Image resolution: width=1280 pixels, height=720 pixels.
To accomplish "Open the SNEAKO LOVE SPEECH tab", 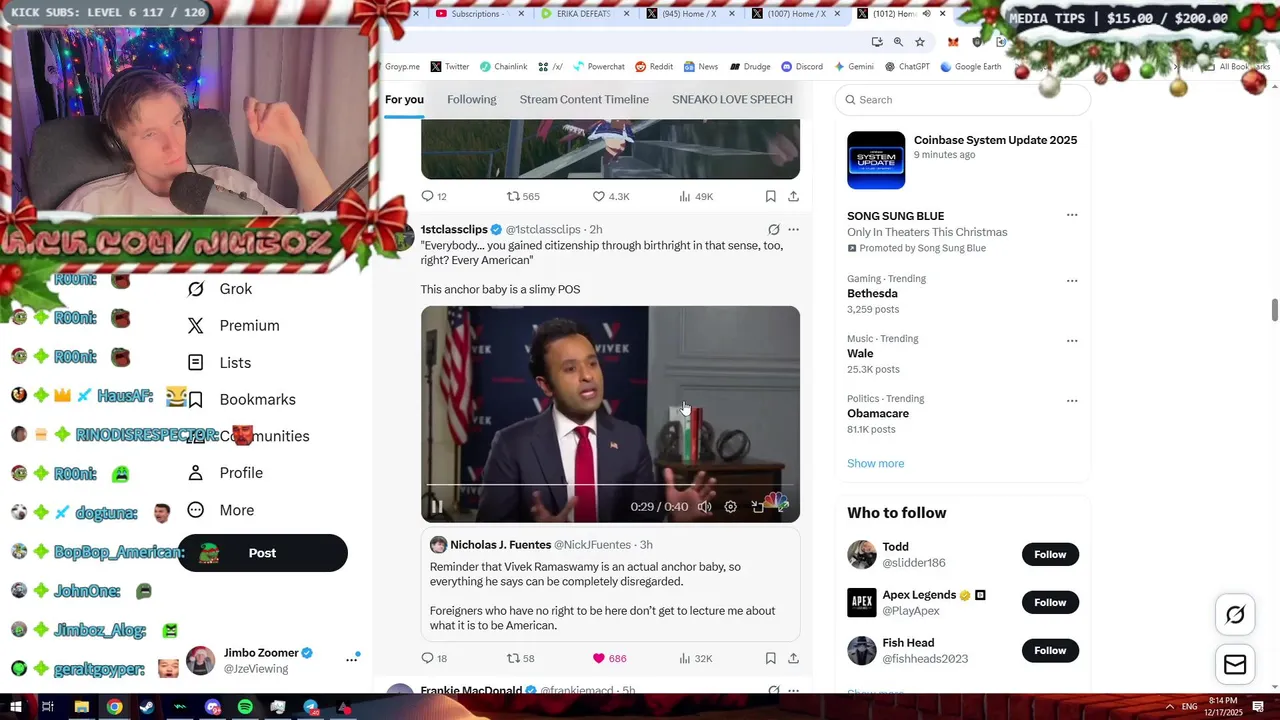I will 732,100.
